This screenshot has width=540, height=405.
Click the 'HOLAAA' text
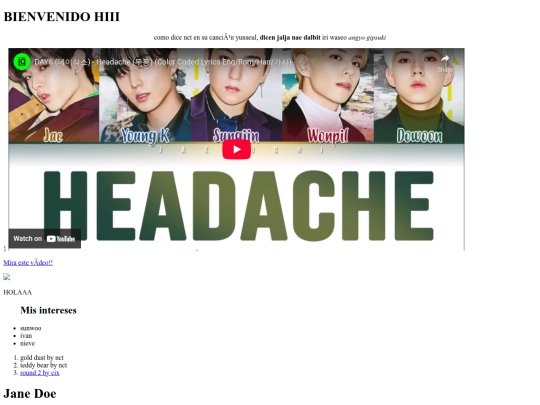[x=18, y=292]
